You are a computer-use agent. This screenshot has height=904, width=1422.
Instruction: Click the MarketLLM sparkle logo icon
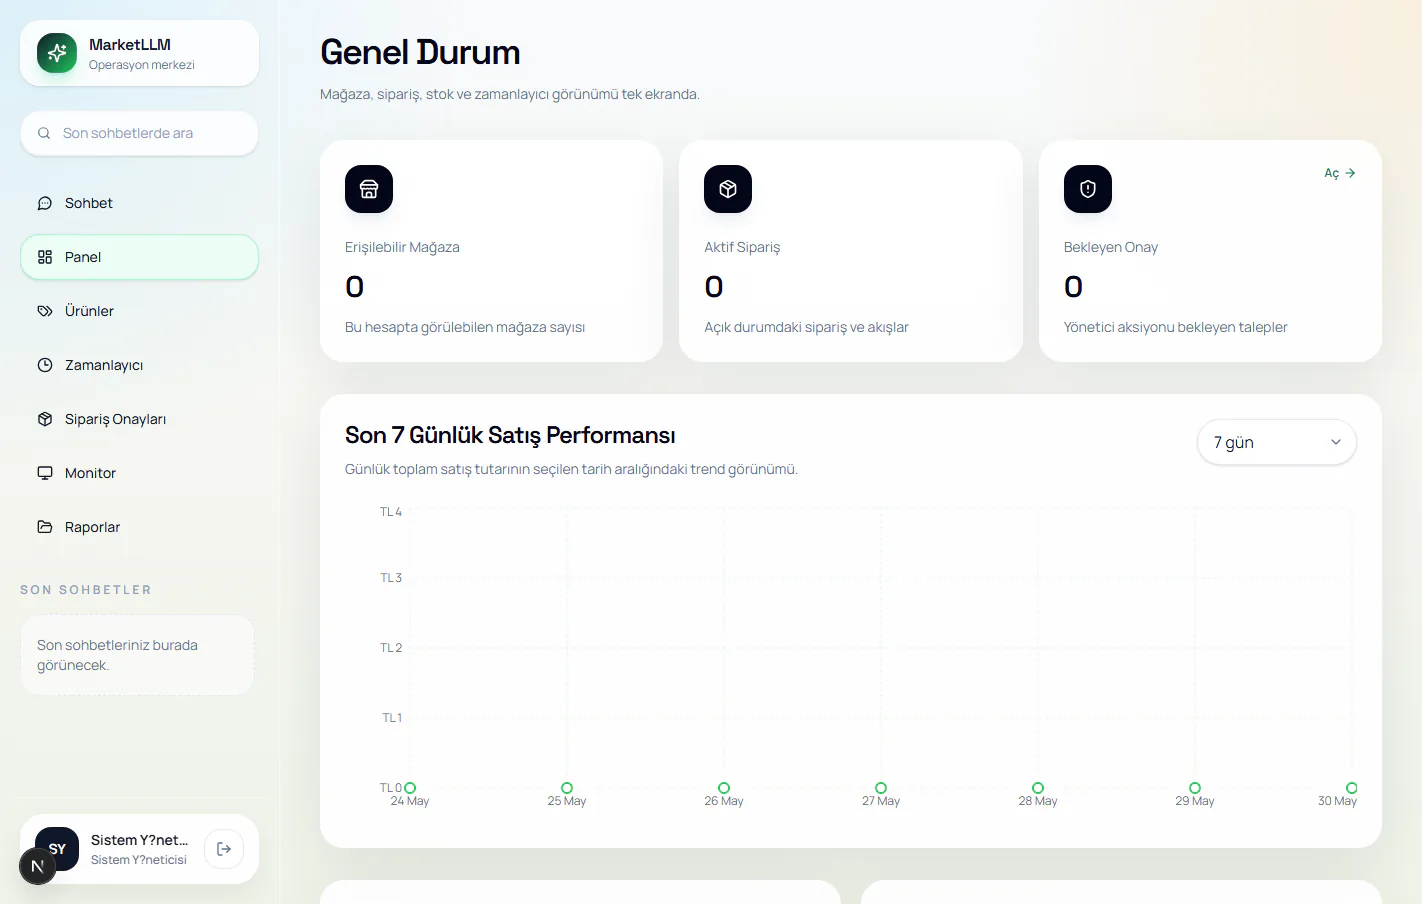coord(57,53)
